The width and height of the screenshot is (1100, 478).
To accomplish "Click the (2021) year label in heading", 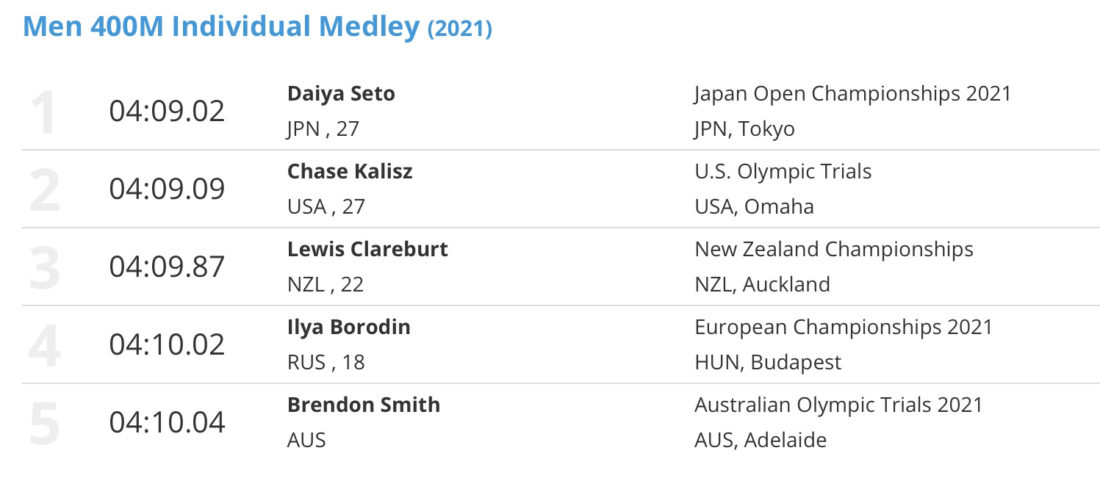I will tap(460, 29).
